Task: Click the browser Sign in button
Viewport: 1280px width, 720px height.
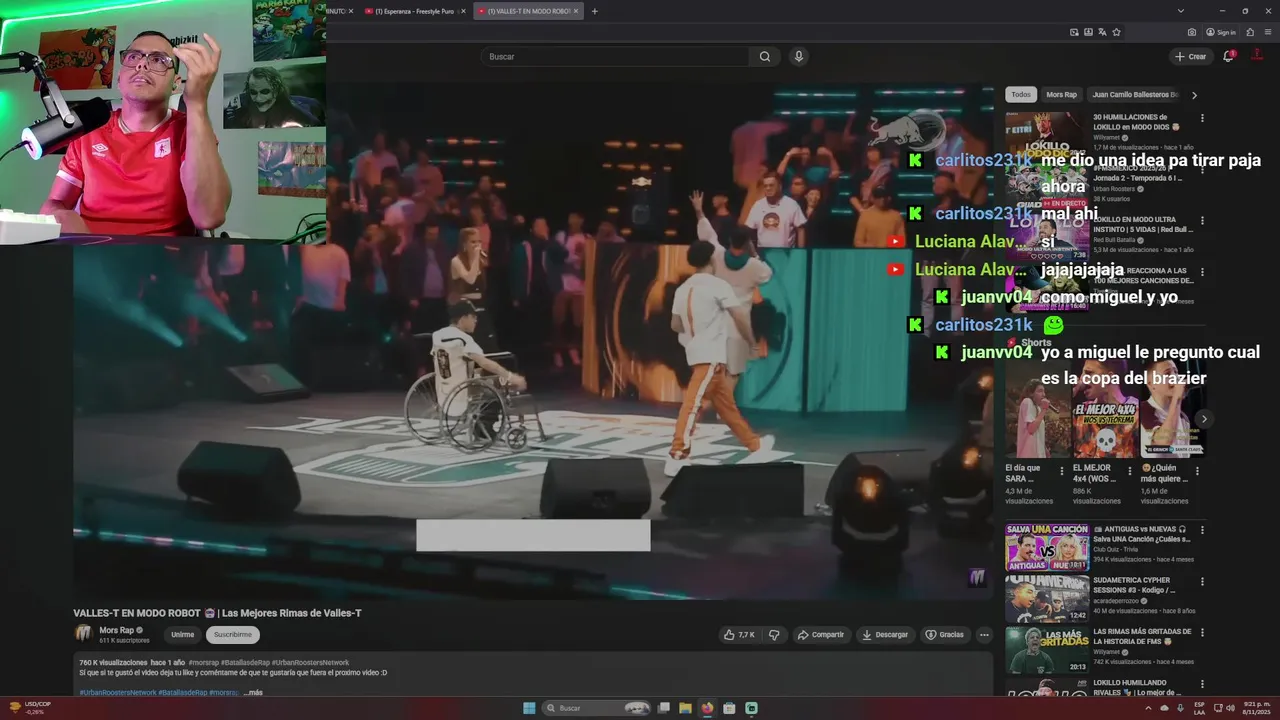Action: point(1221,32)
